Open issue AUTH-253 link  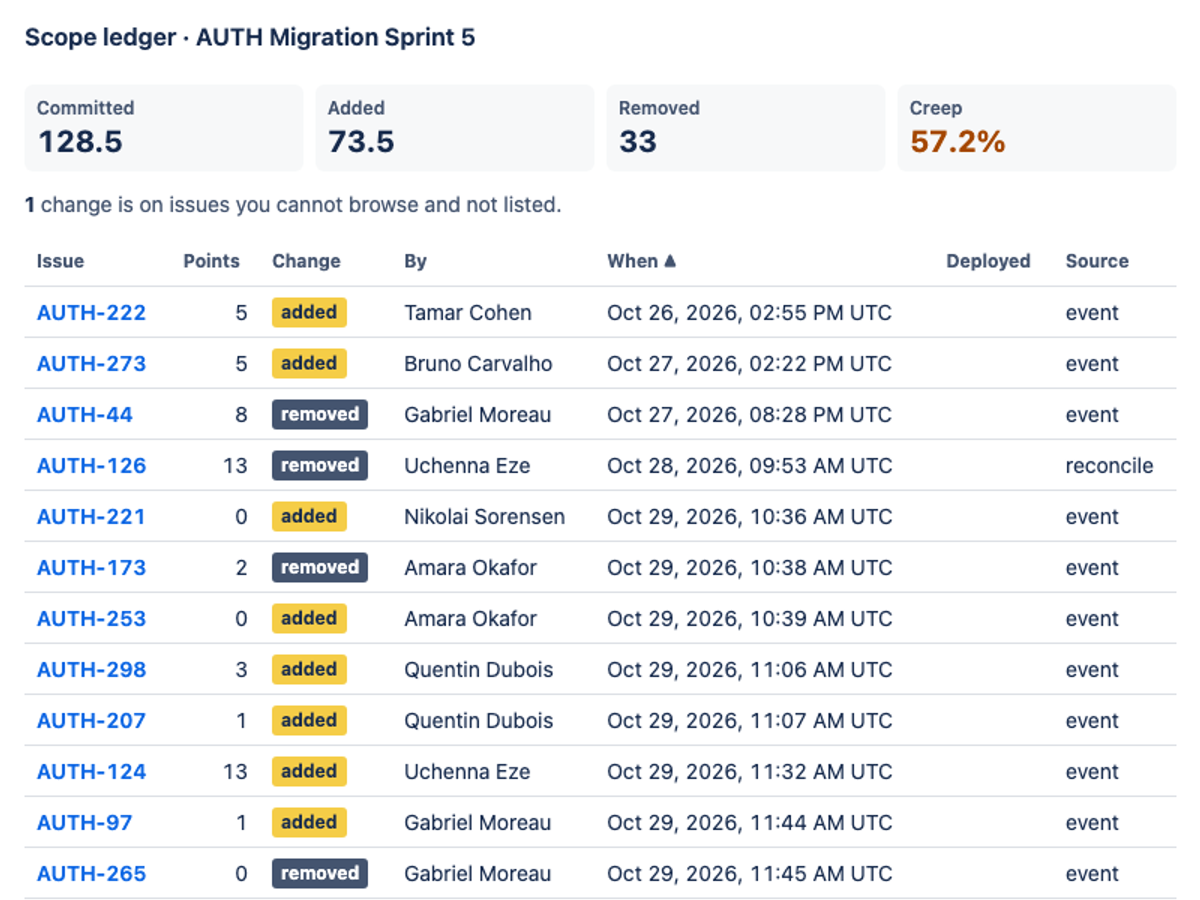tap(91, 619)
